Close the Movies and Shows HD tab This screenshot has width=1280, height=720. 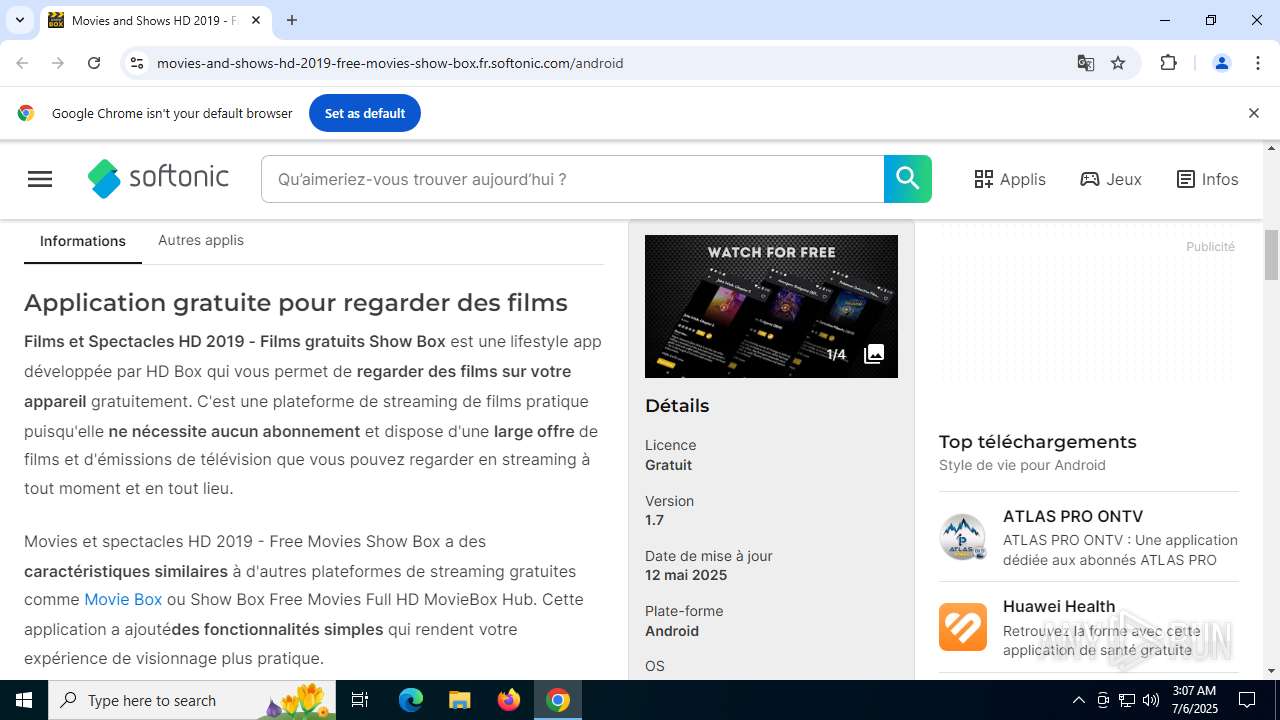pyautogui.click(x=256, y=20)
